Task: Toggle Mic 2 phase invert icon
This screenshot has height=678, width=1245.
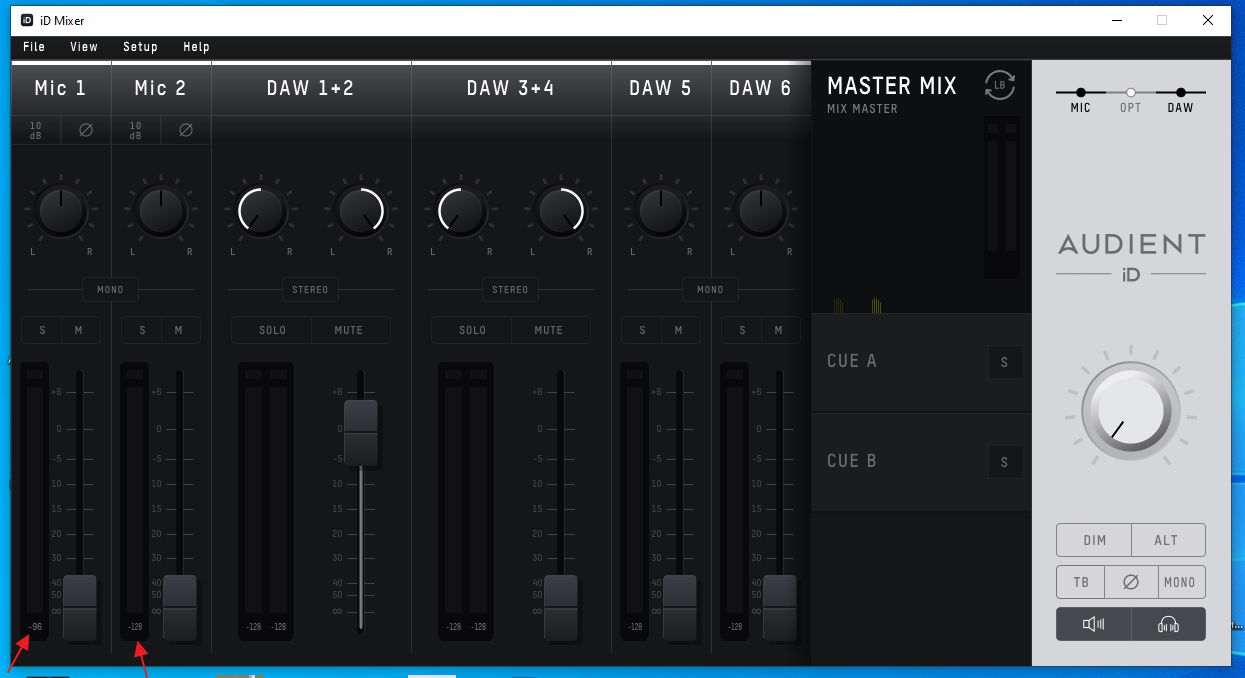Action: click(186, 130)
